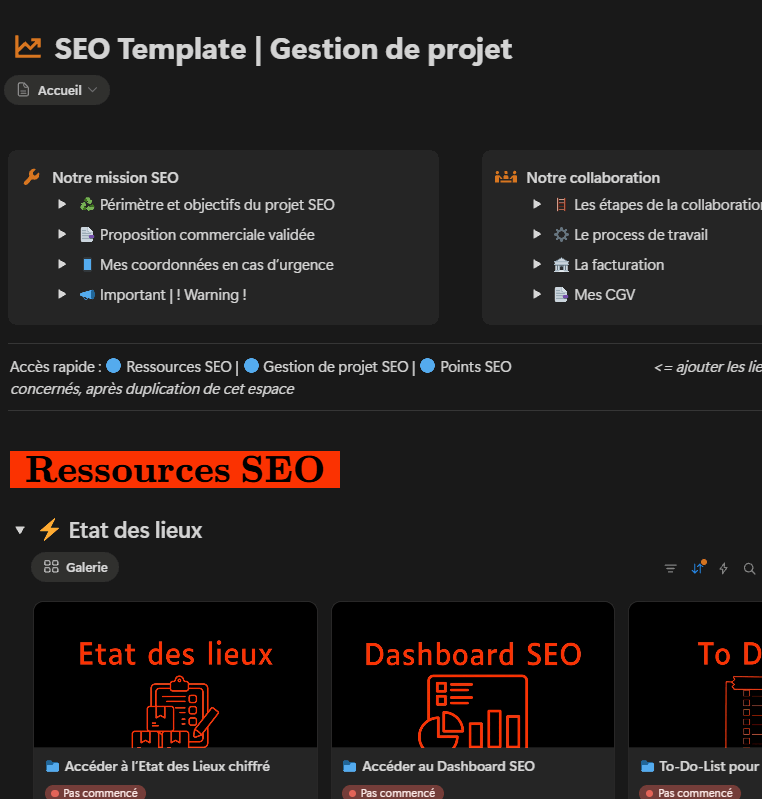
Task: Open the Gestion de projet SEO quick link
Action: 335,367
